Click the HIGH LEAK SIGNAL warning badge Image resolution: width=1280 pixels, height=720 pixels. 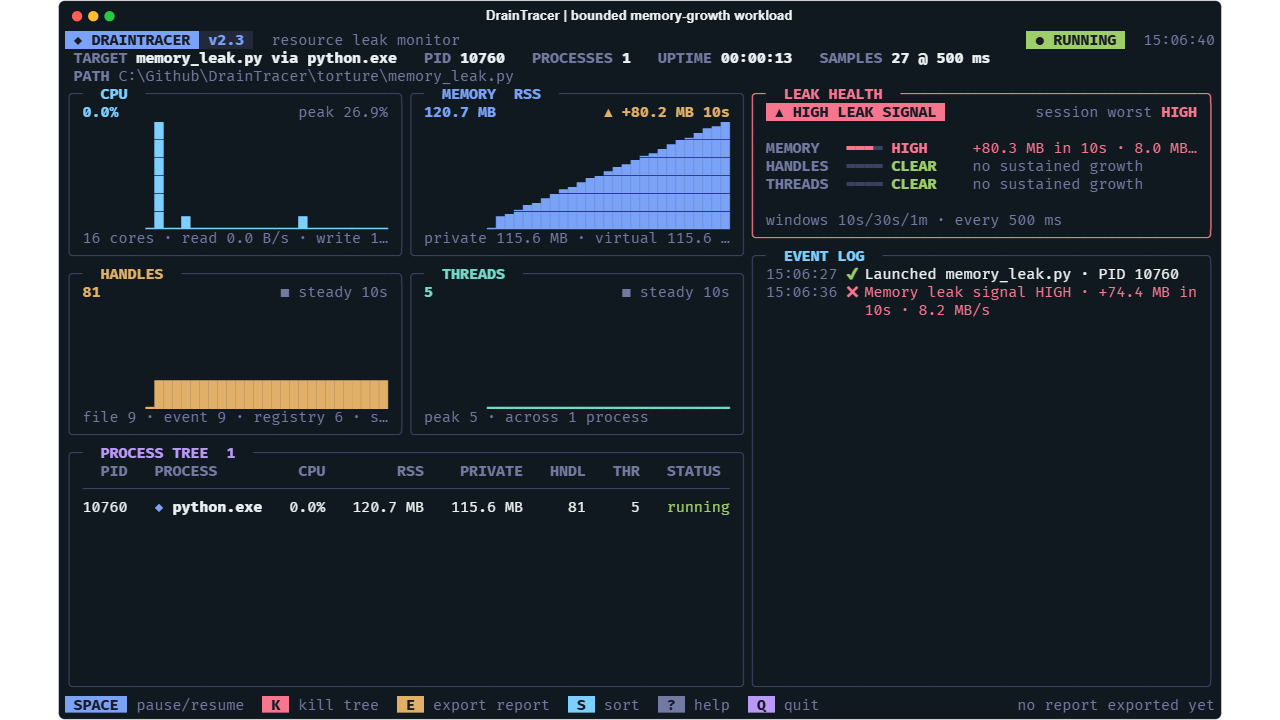pyautogui.click(x=855, y=112)
